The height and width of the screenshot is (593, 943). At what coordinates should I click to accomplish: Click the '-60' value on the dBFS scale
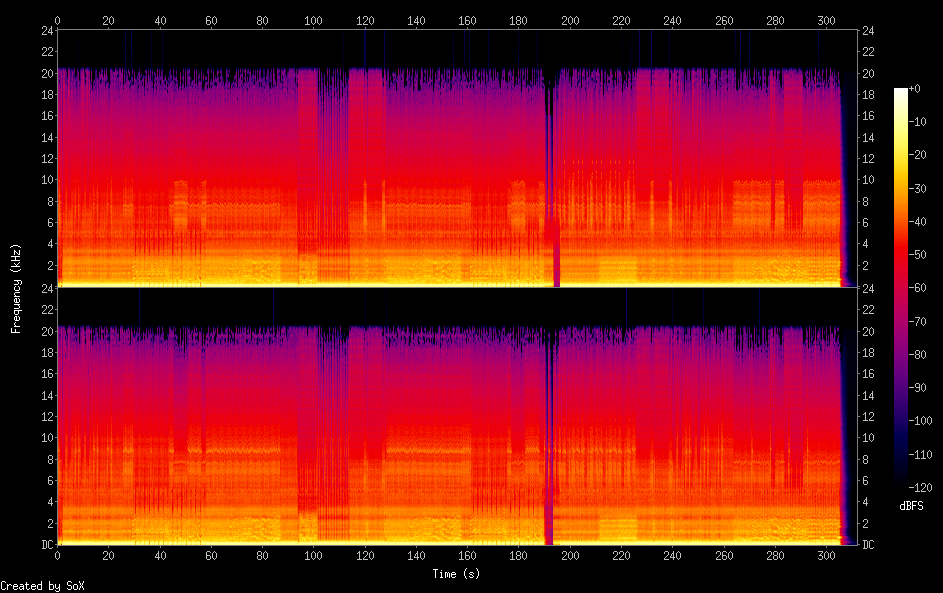coord(918,287)
